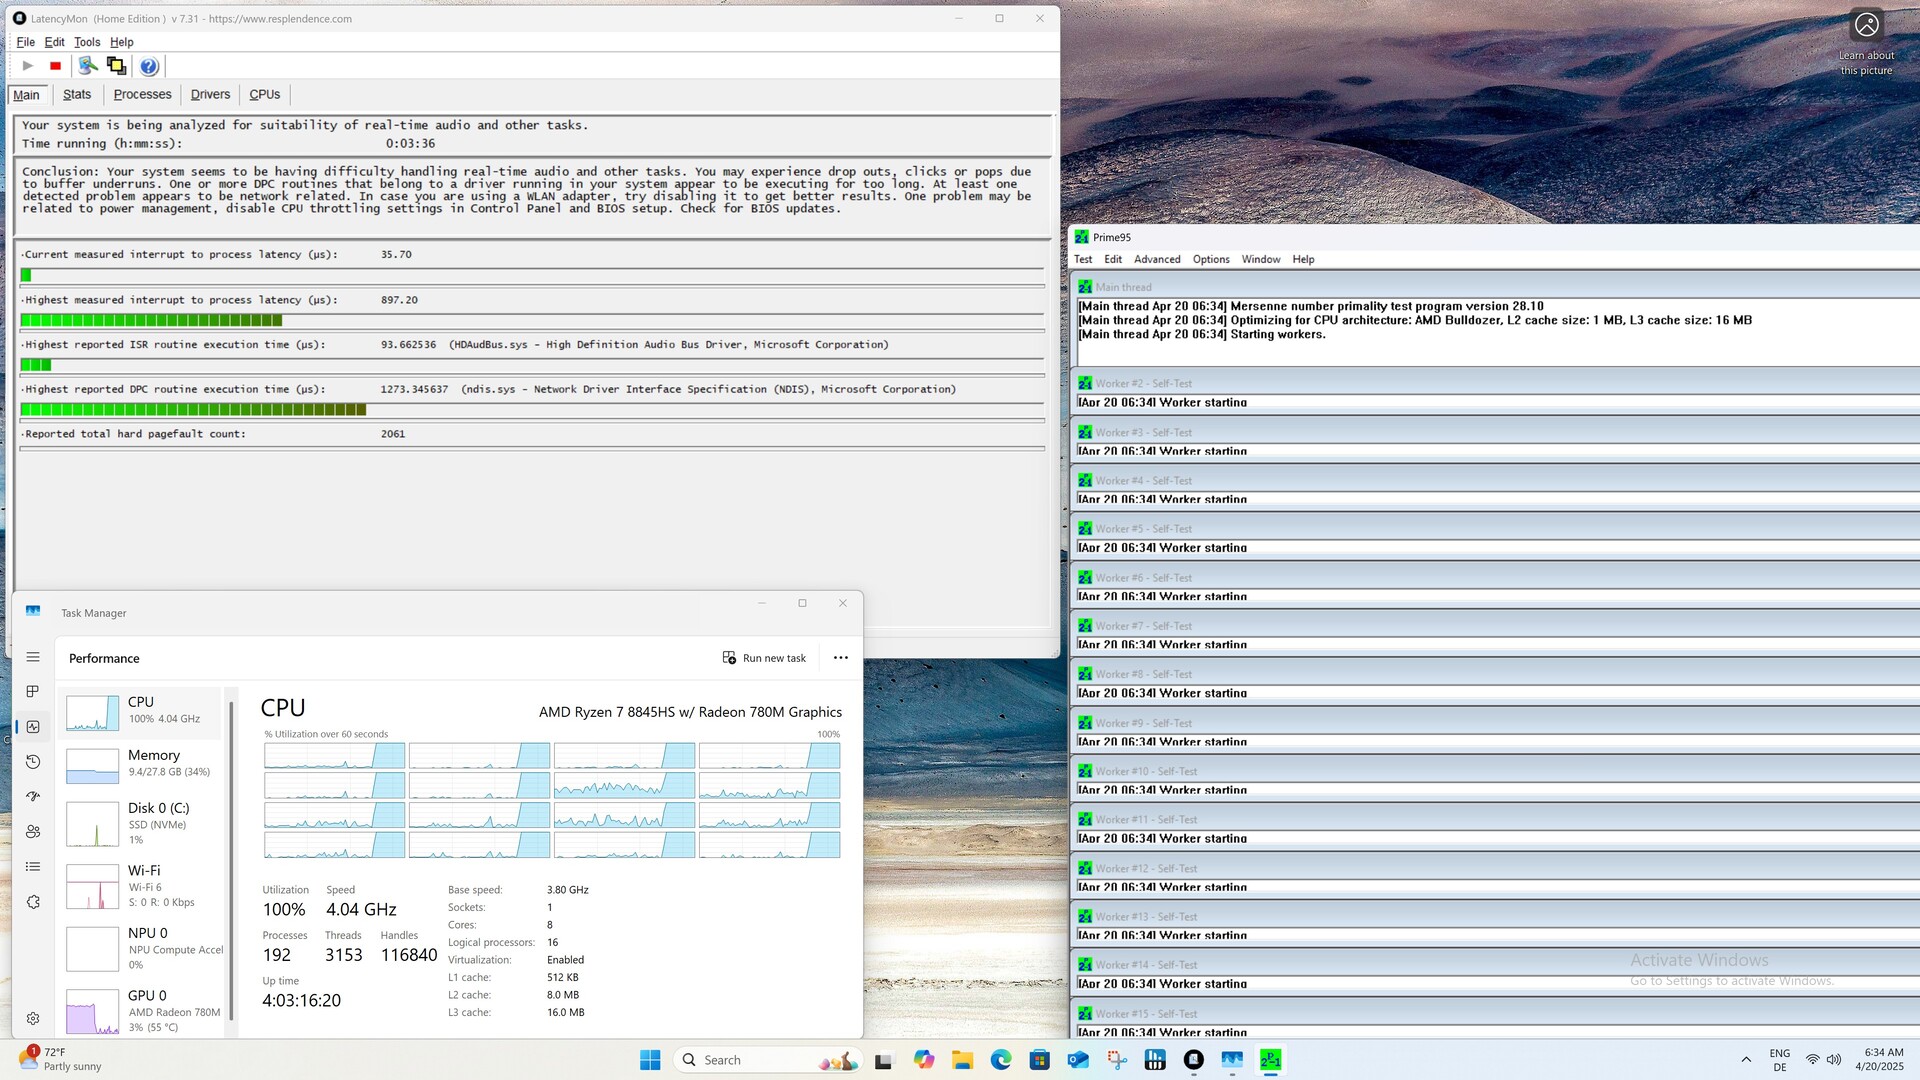
Task: Open Prime95 Advanced menu
Action: pyautogui.click(x=1157, y=259)
